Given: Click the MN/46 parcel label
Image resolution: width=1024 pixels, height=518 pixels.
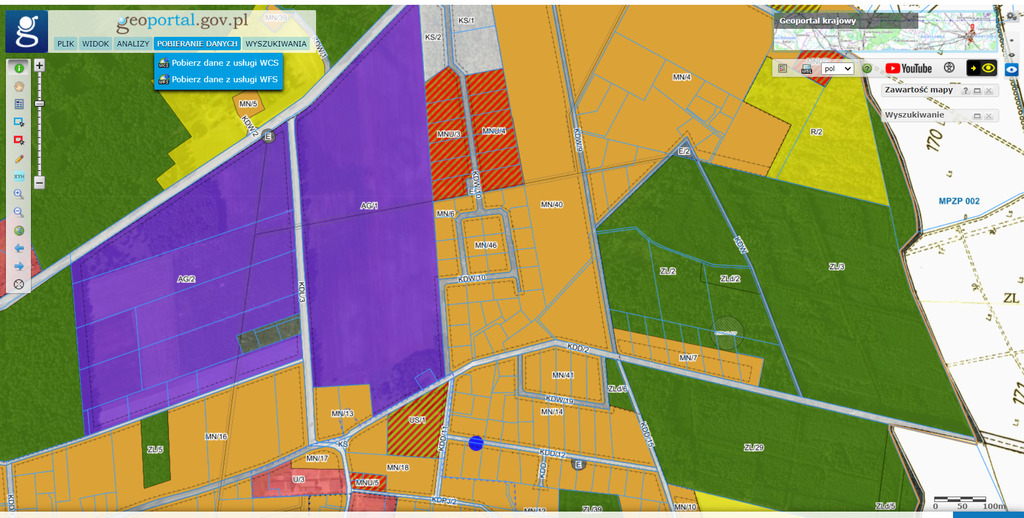Looking at the screenshot, I should click(x=486, y=246).
